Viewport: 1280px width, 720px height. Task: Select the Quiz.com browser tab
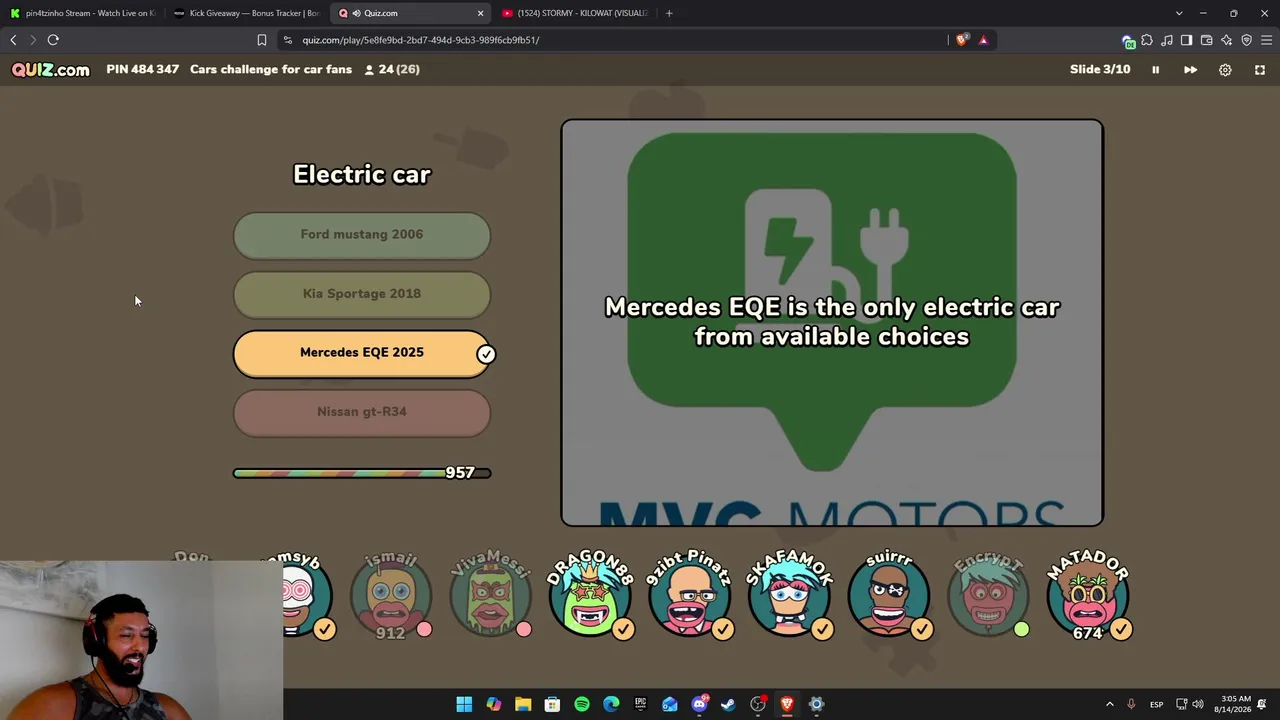(410, 13)
